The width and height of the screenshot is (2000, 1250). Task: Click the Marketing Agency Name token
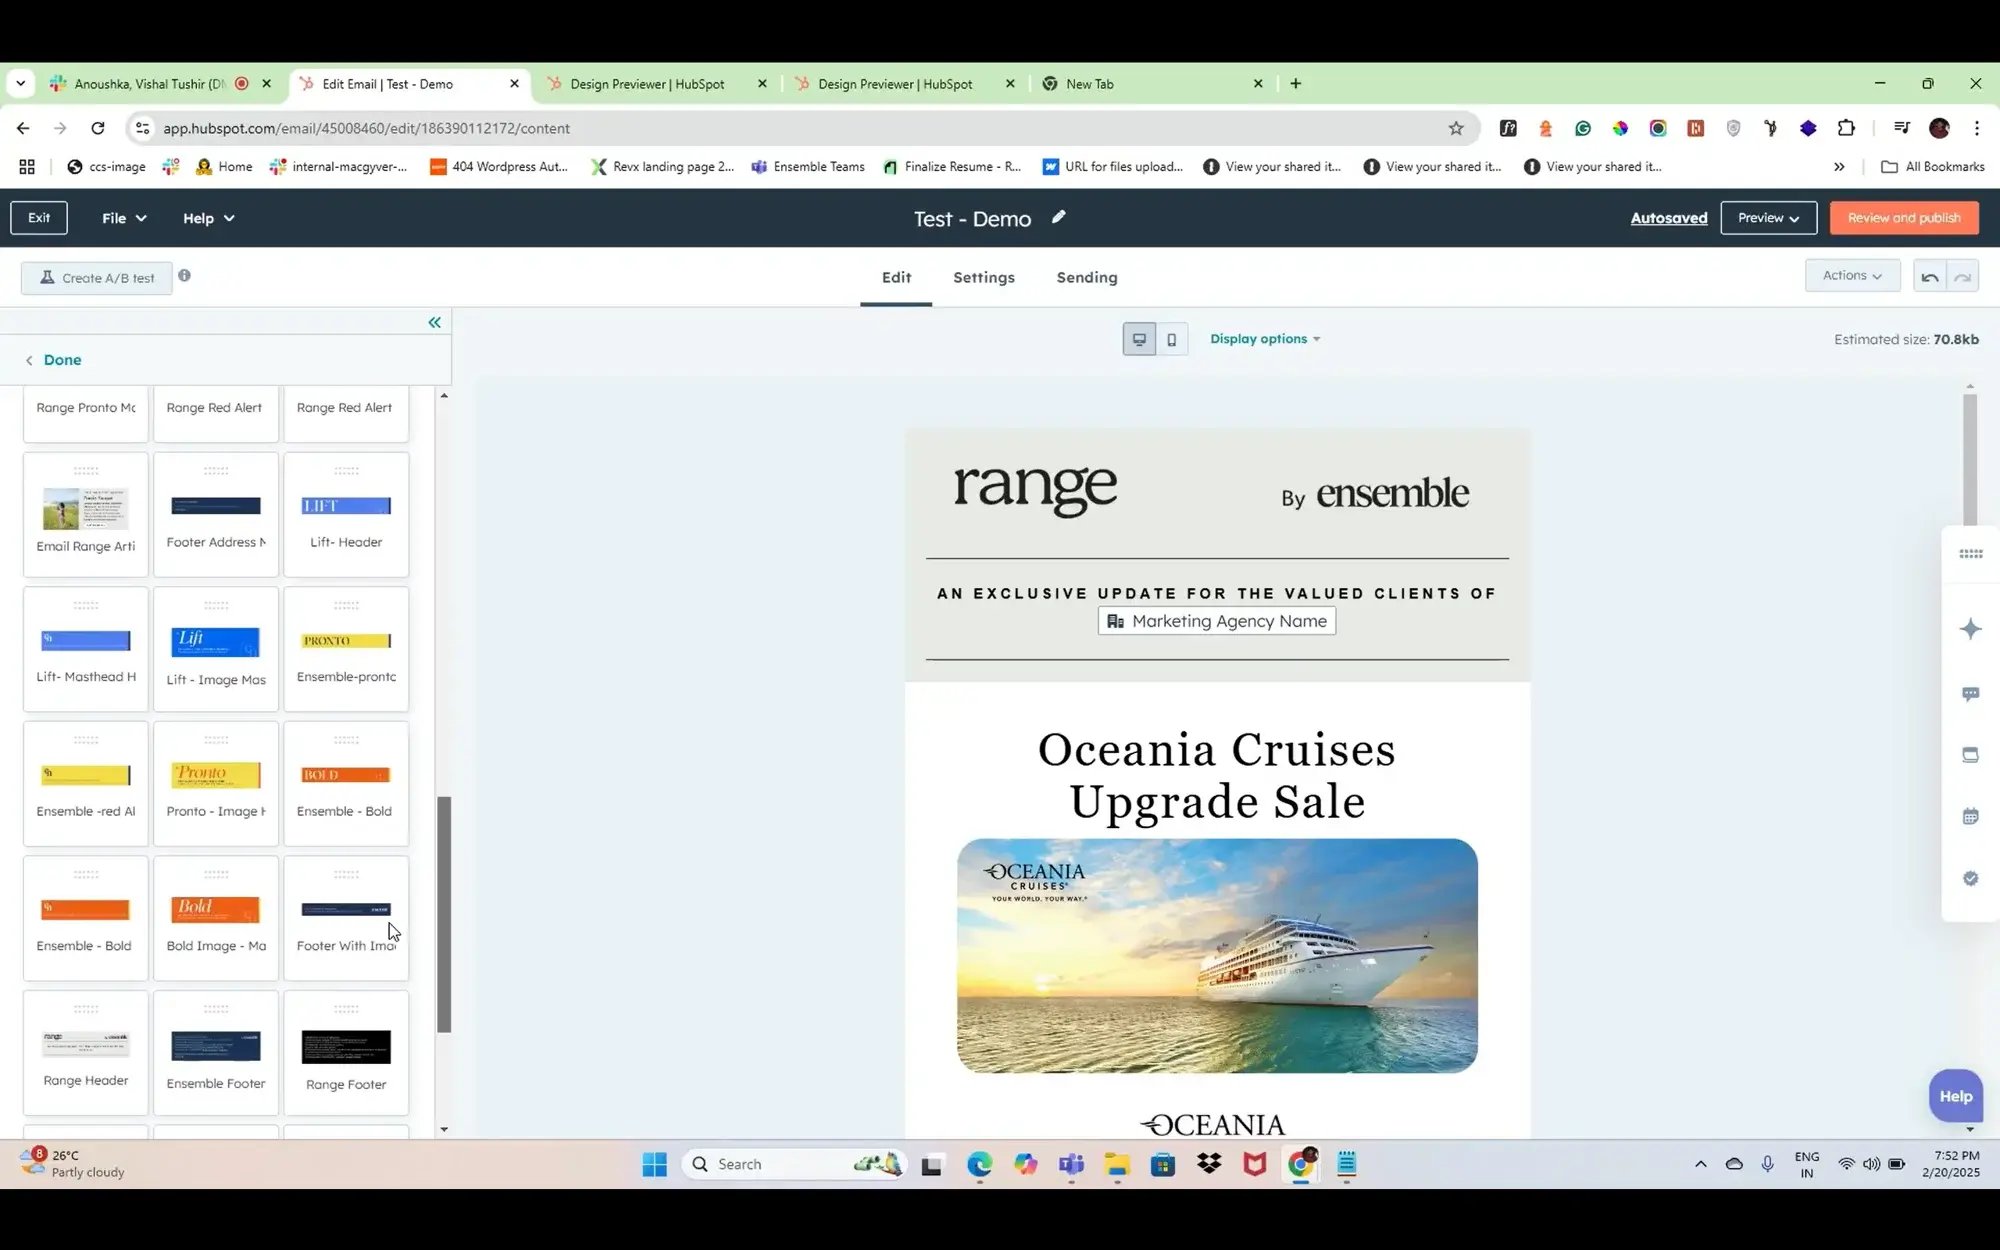1216,621
